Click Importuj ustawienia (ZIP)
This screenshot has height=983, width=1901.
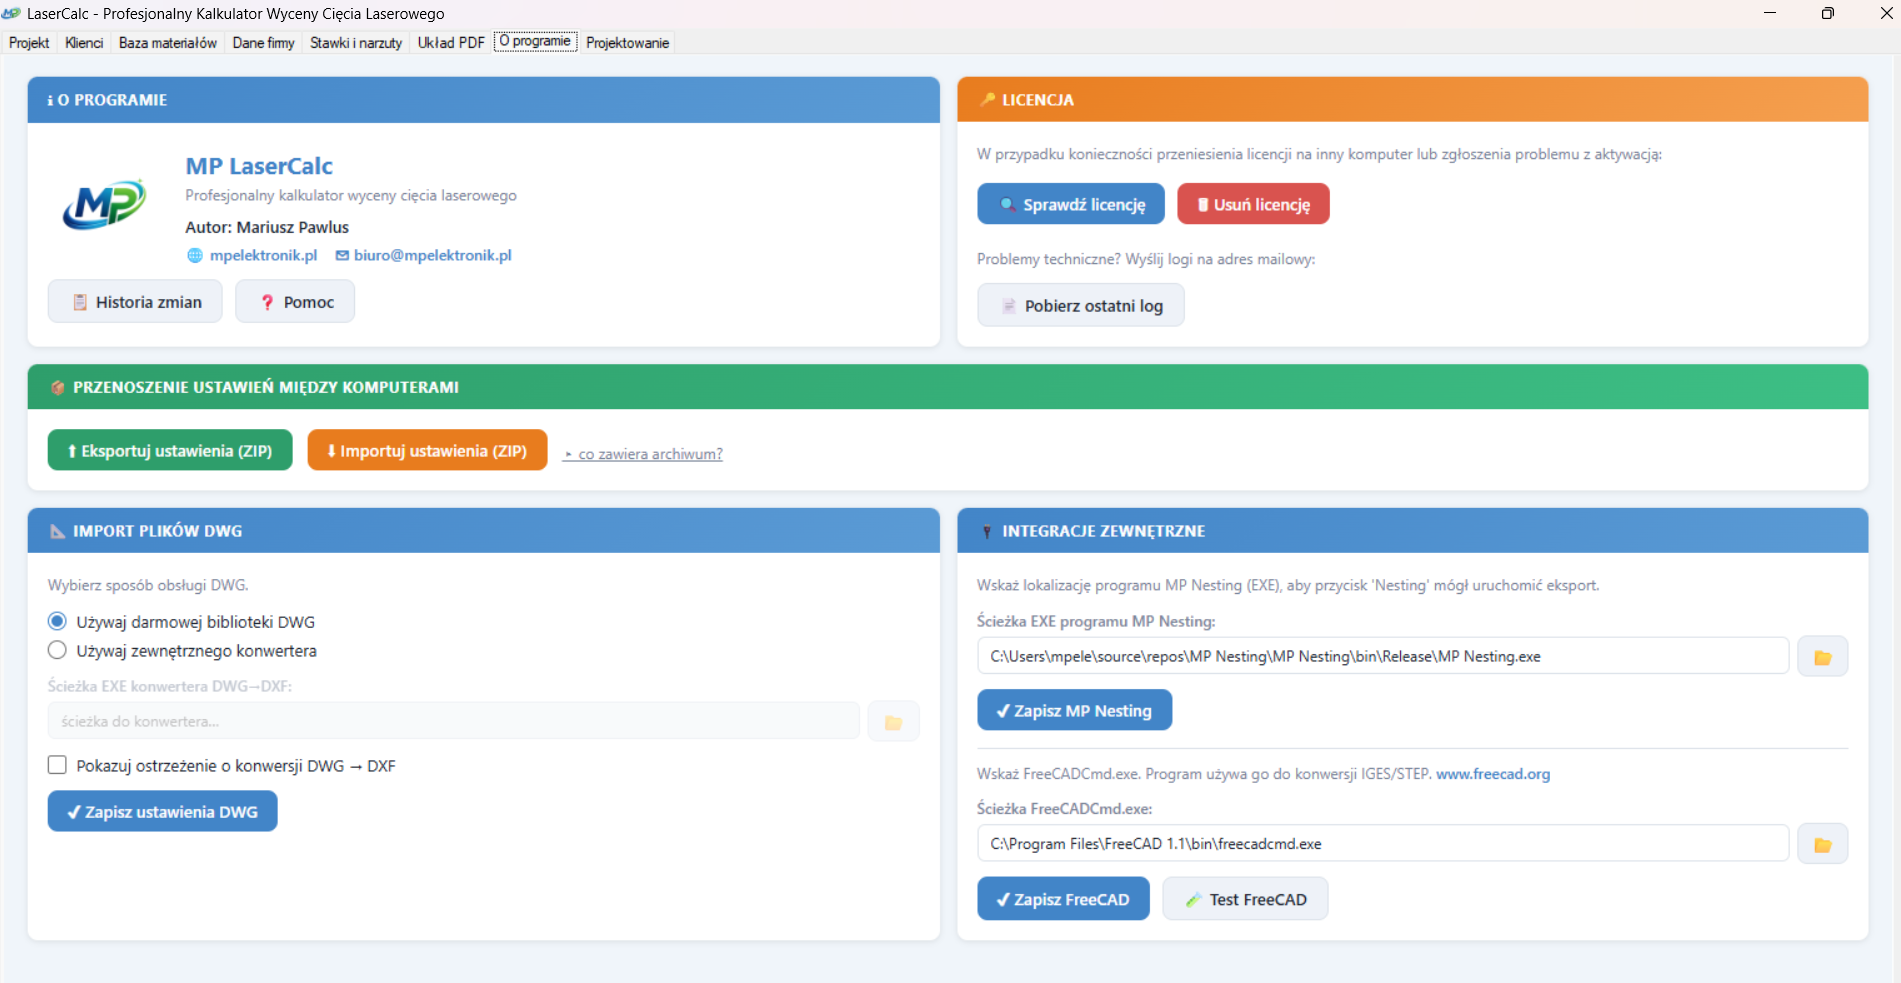click(x=427, y=450)
